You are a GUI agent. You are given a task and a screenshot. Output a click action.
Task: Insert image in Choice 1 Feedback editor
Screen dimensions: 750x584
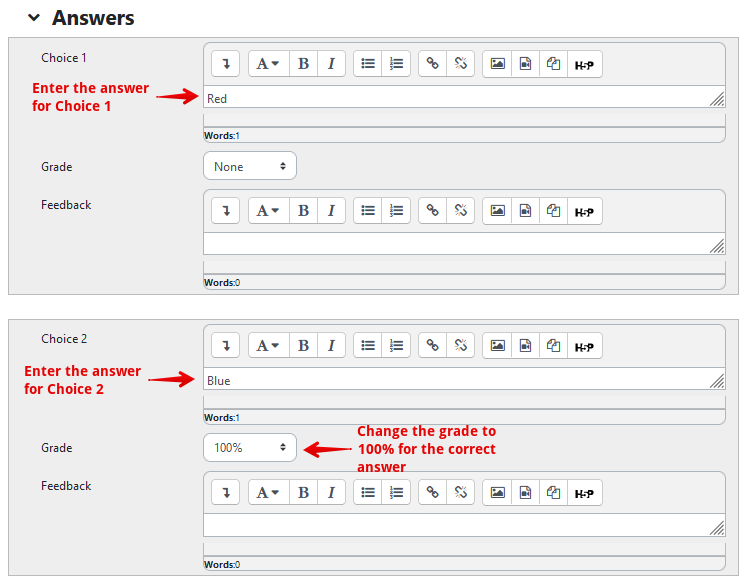click(x=497, y=211)
